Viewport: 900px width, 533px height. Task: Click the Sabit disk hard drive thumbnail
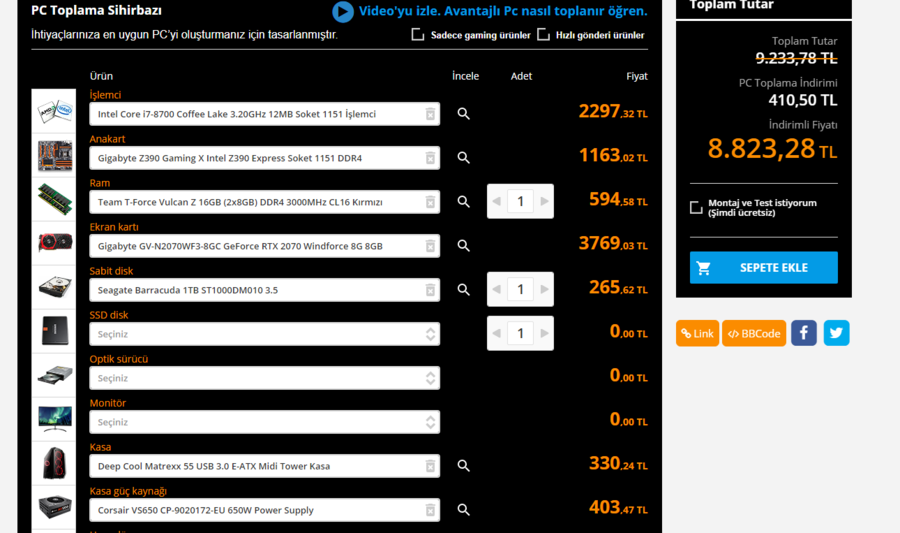tap(53, 287)
